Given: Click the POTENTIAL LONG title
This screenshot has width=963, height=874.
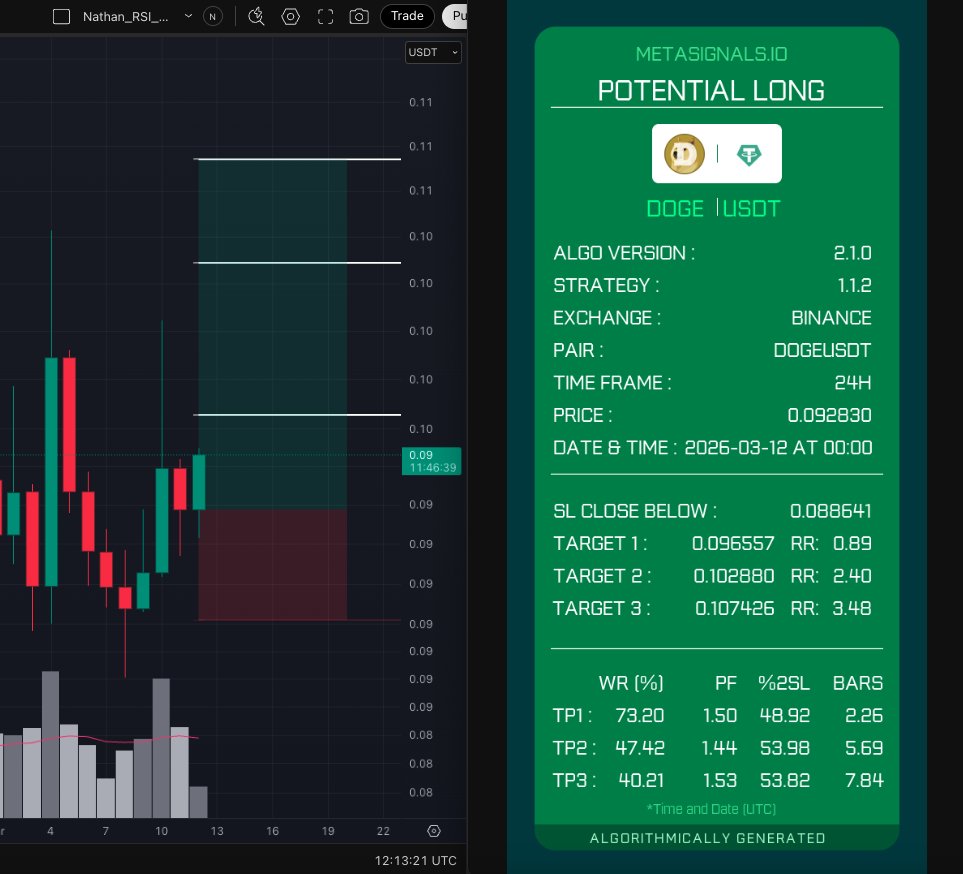Looking at the screenshot, I should click(x=711, y=91).
